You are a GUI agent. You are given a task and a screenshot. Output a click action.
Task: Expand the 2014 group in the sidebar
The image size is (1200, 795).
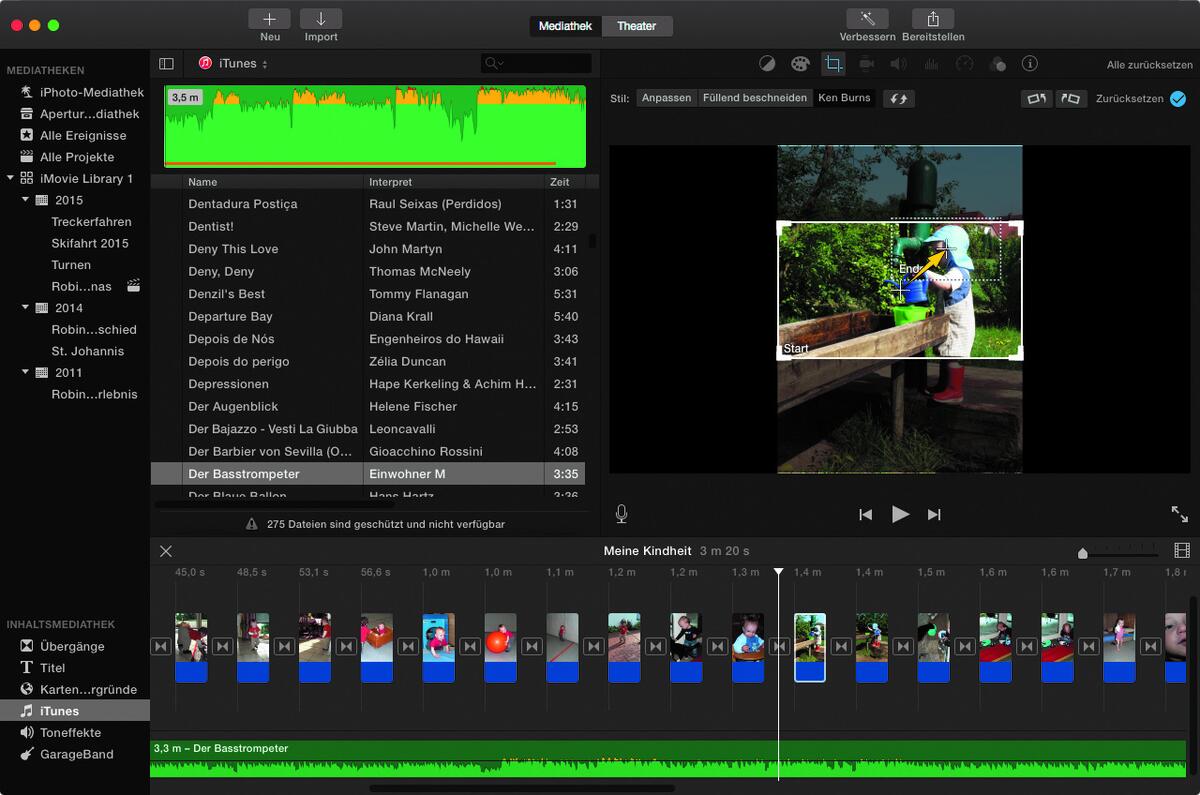[x=24, y=307]
